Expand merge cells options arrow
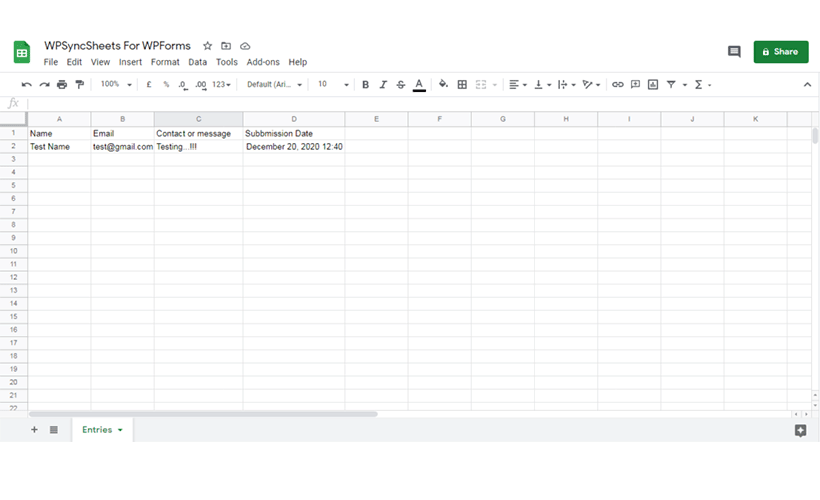Screen dimensions: 820x500 (x=495, y=85)
